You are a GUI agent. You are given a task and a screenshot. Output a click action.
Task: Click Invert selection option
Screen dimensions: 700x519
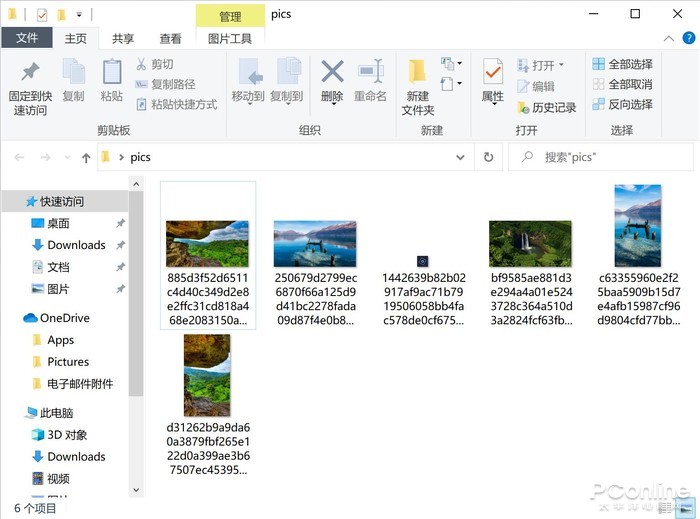[x=622, y=104]
